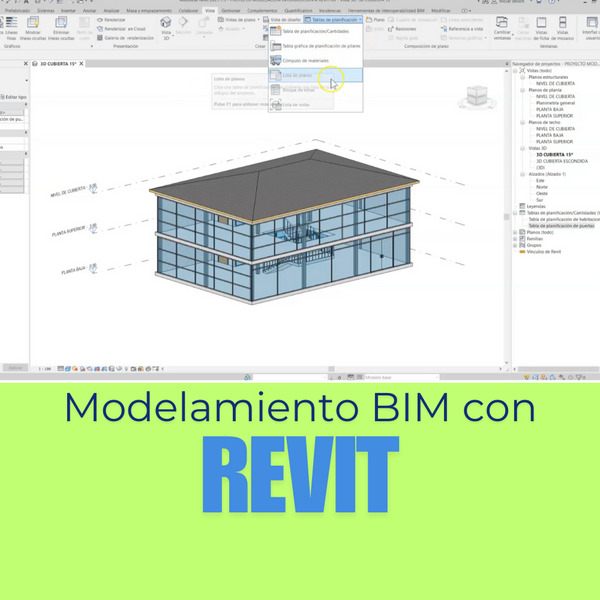Click the Vista de diseño button
Image resolution: width=600 pixels, height=600 pixels.
pos(282,20)
